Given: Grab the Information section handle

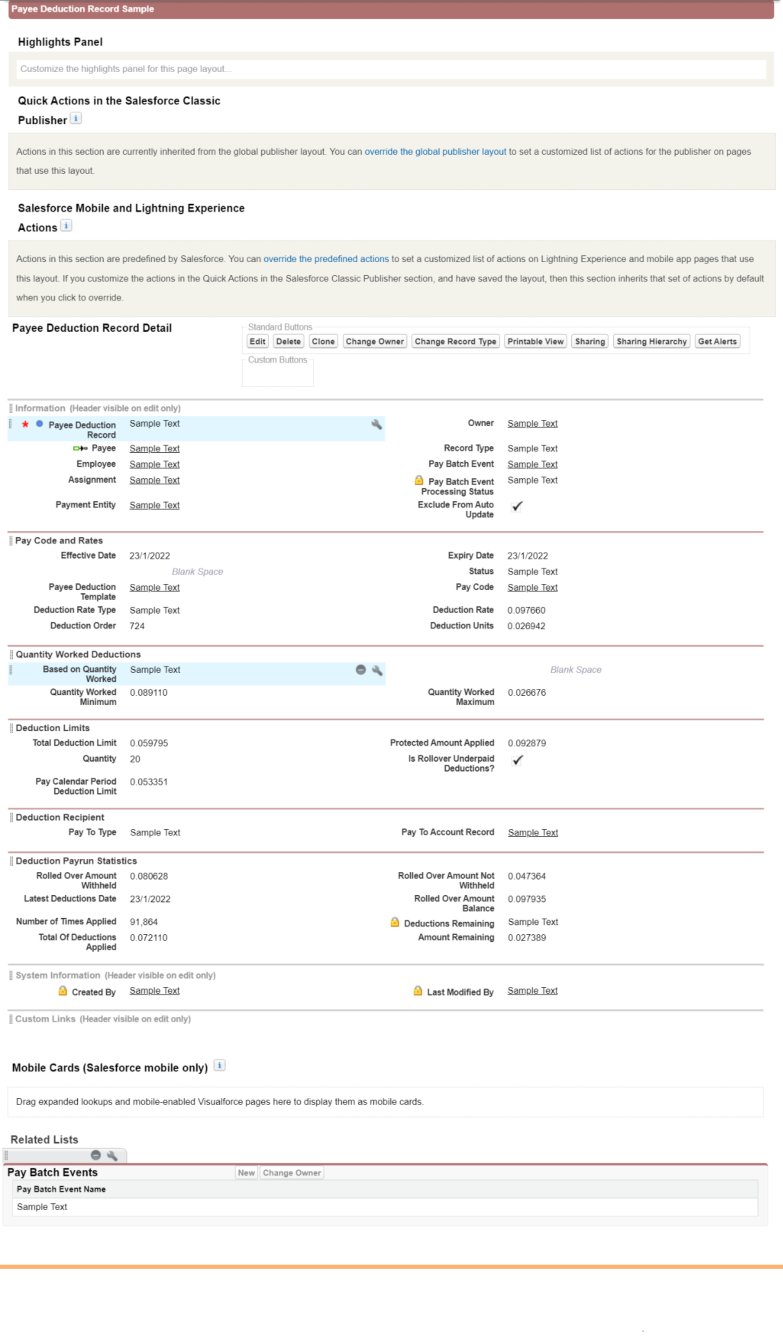Looking at the screenshot, I should coord(11,409).
